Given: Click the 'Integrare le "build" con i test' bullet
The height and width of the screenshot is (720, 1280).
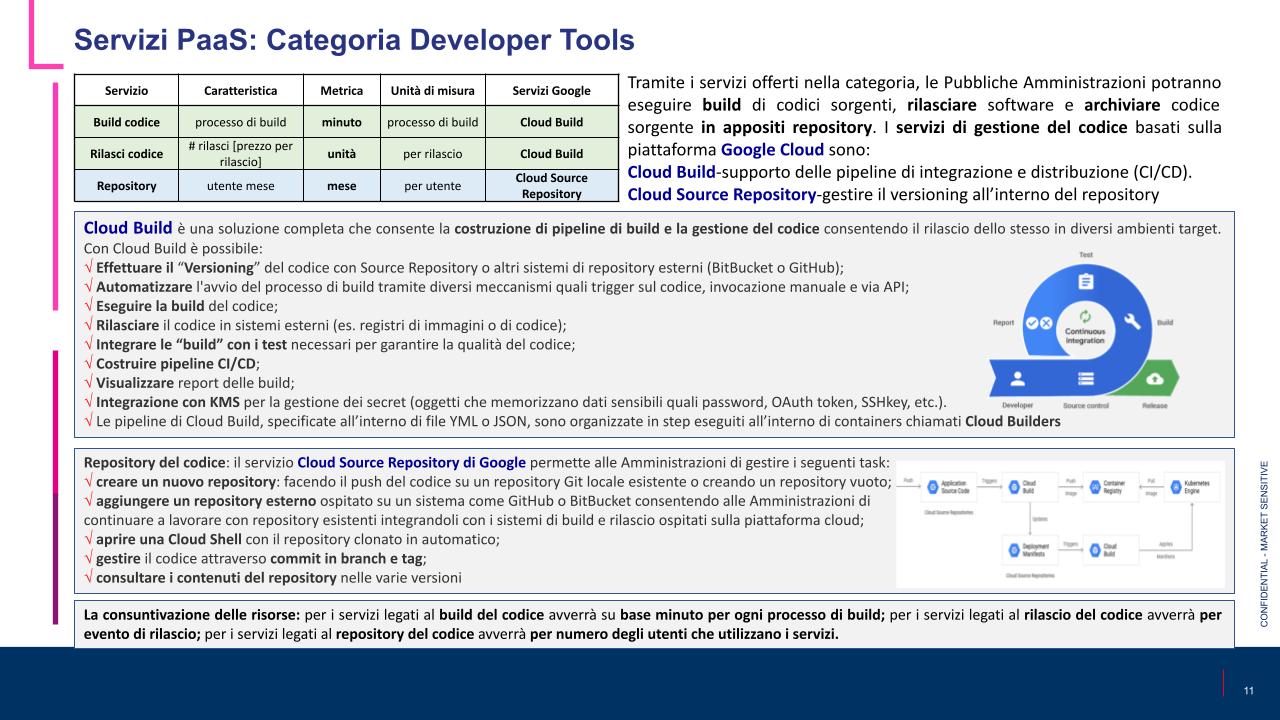Looking at the screenshot, I should (x=330, y=344).
